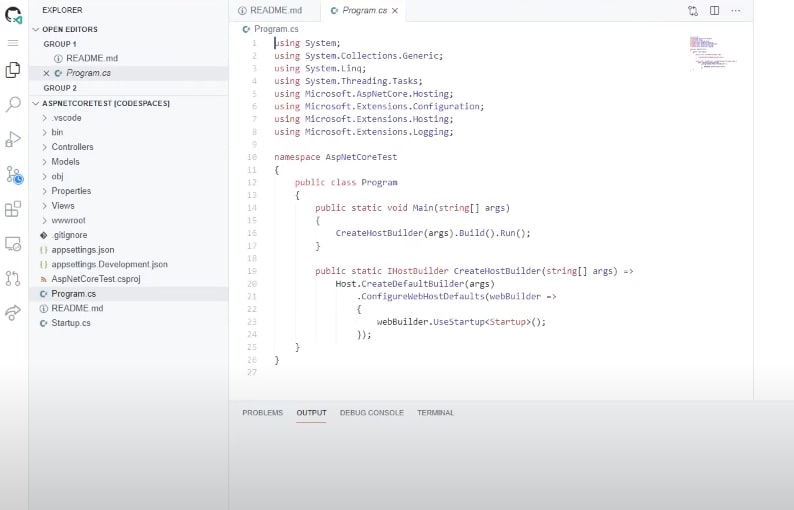
Task: Click line number 16 in gutter
Action: [252, 233]
